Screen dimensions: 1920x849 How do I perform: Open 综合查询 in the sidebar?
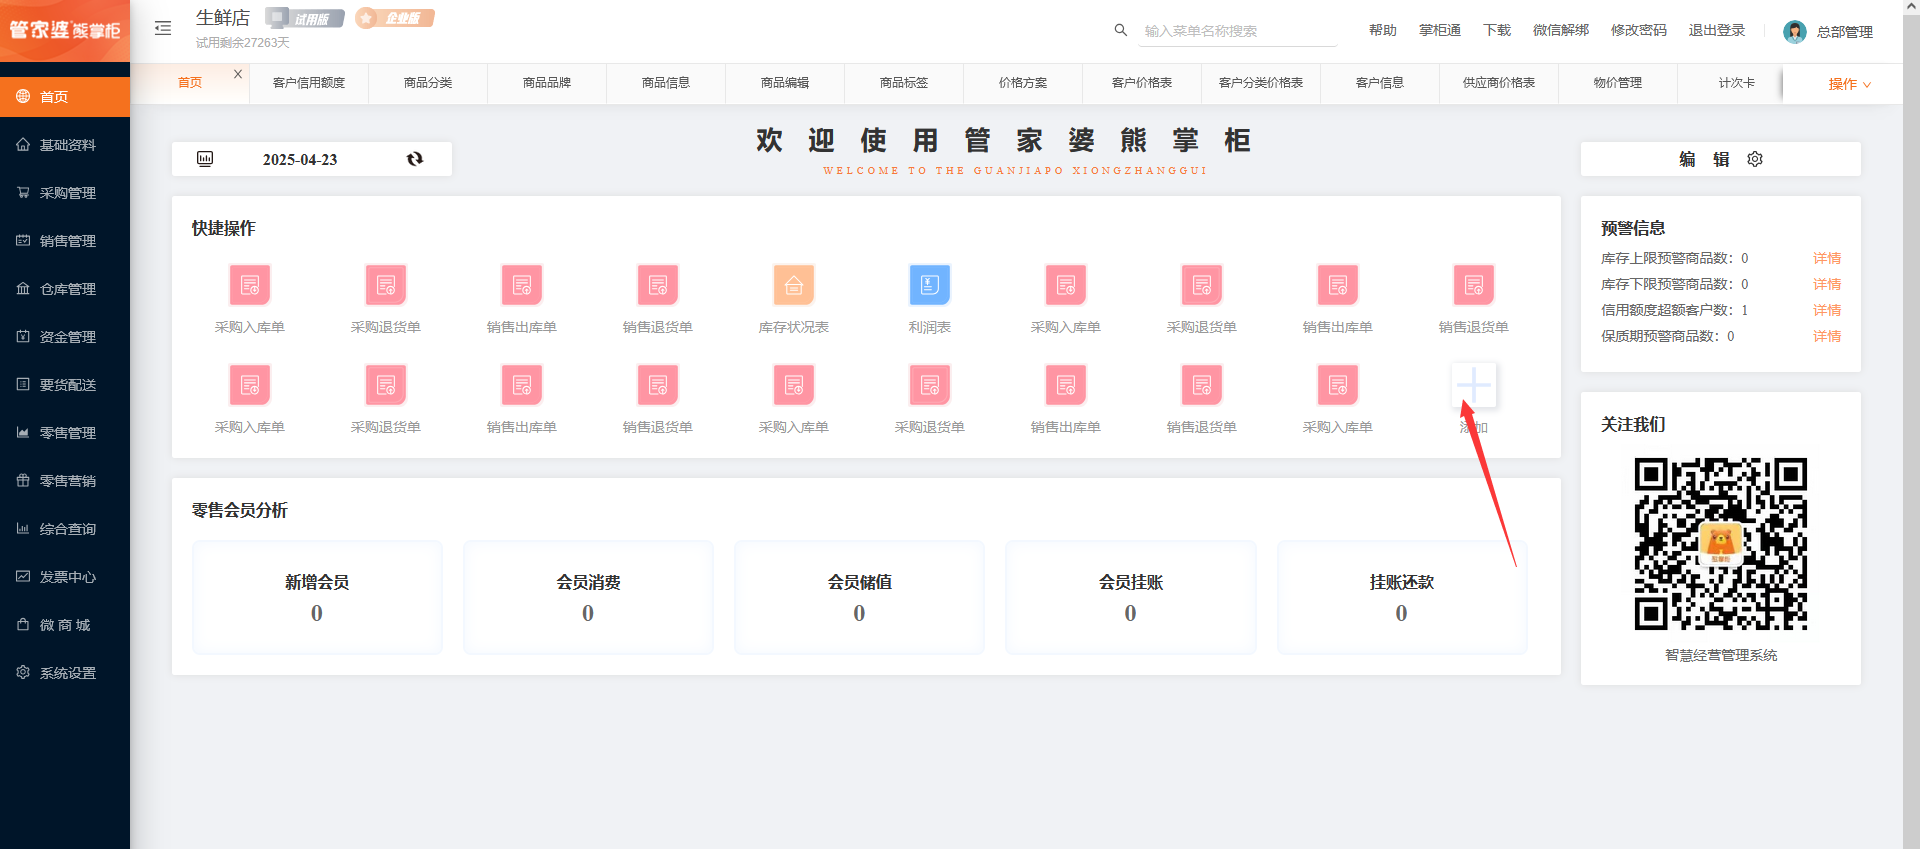point(65,529)
